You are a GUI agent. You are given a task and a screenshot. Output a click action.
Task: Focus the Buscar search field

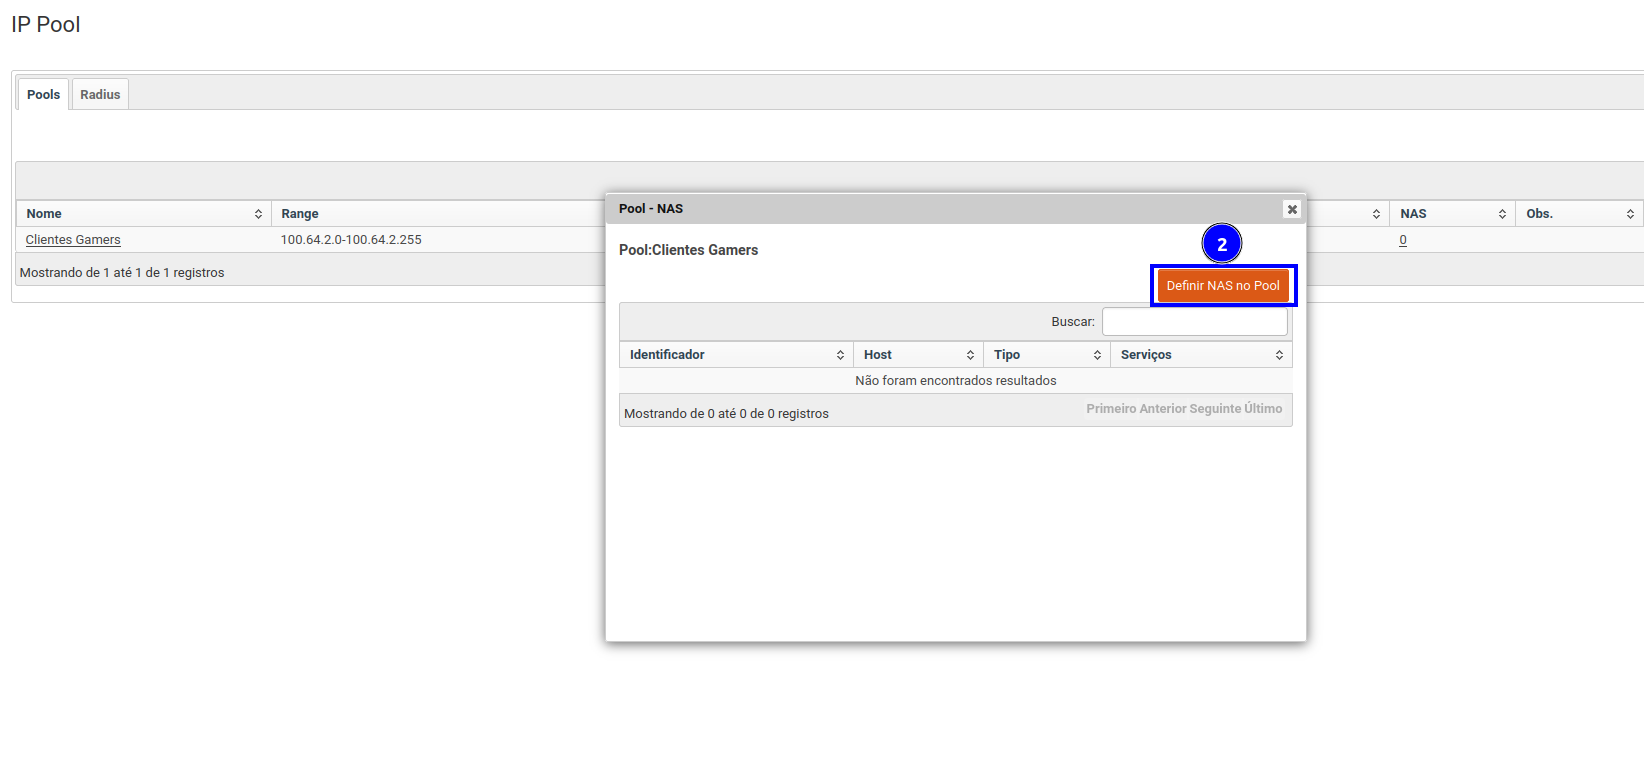(x=1194, y=322)
